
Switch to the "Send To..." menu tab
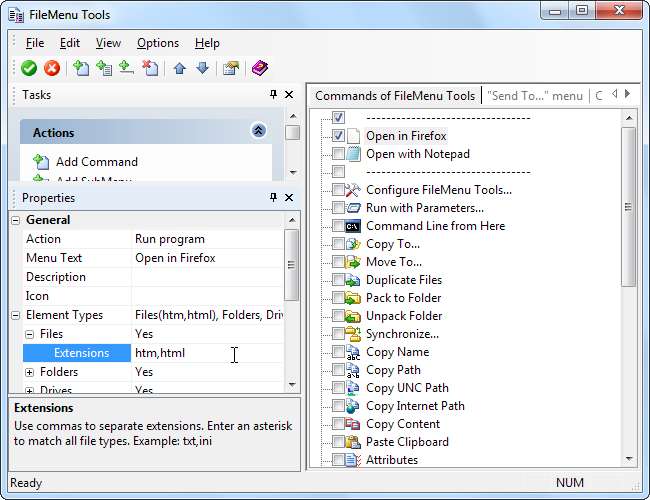coord(534,96)
